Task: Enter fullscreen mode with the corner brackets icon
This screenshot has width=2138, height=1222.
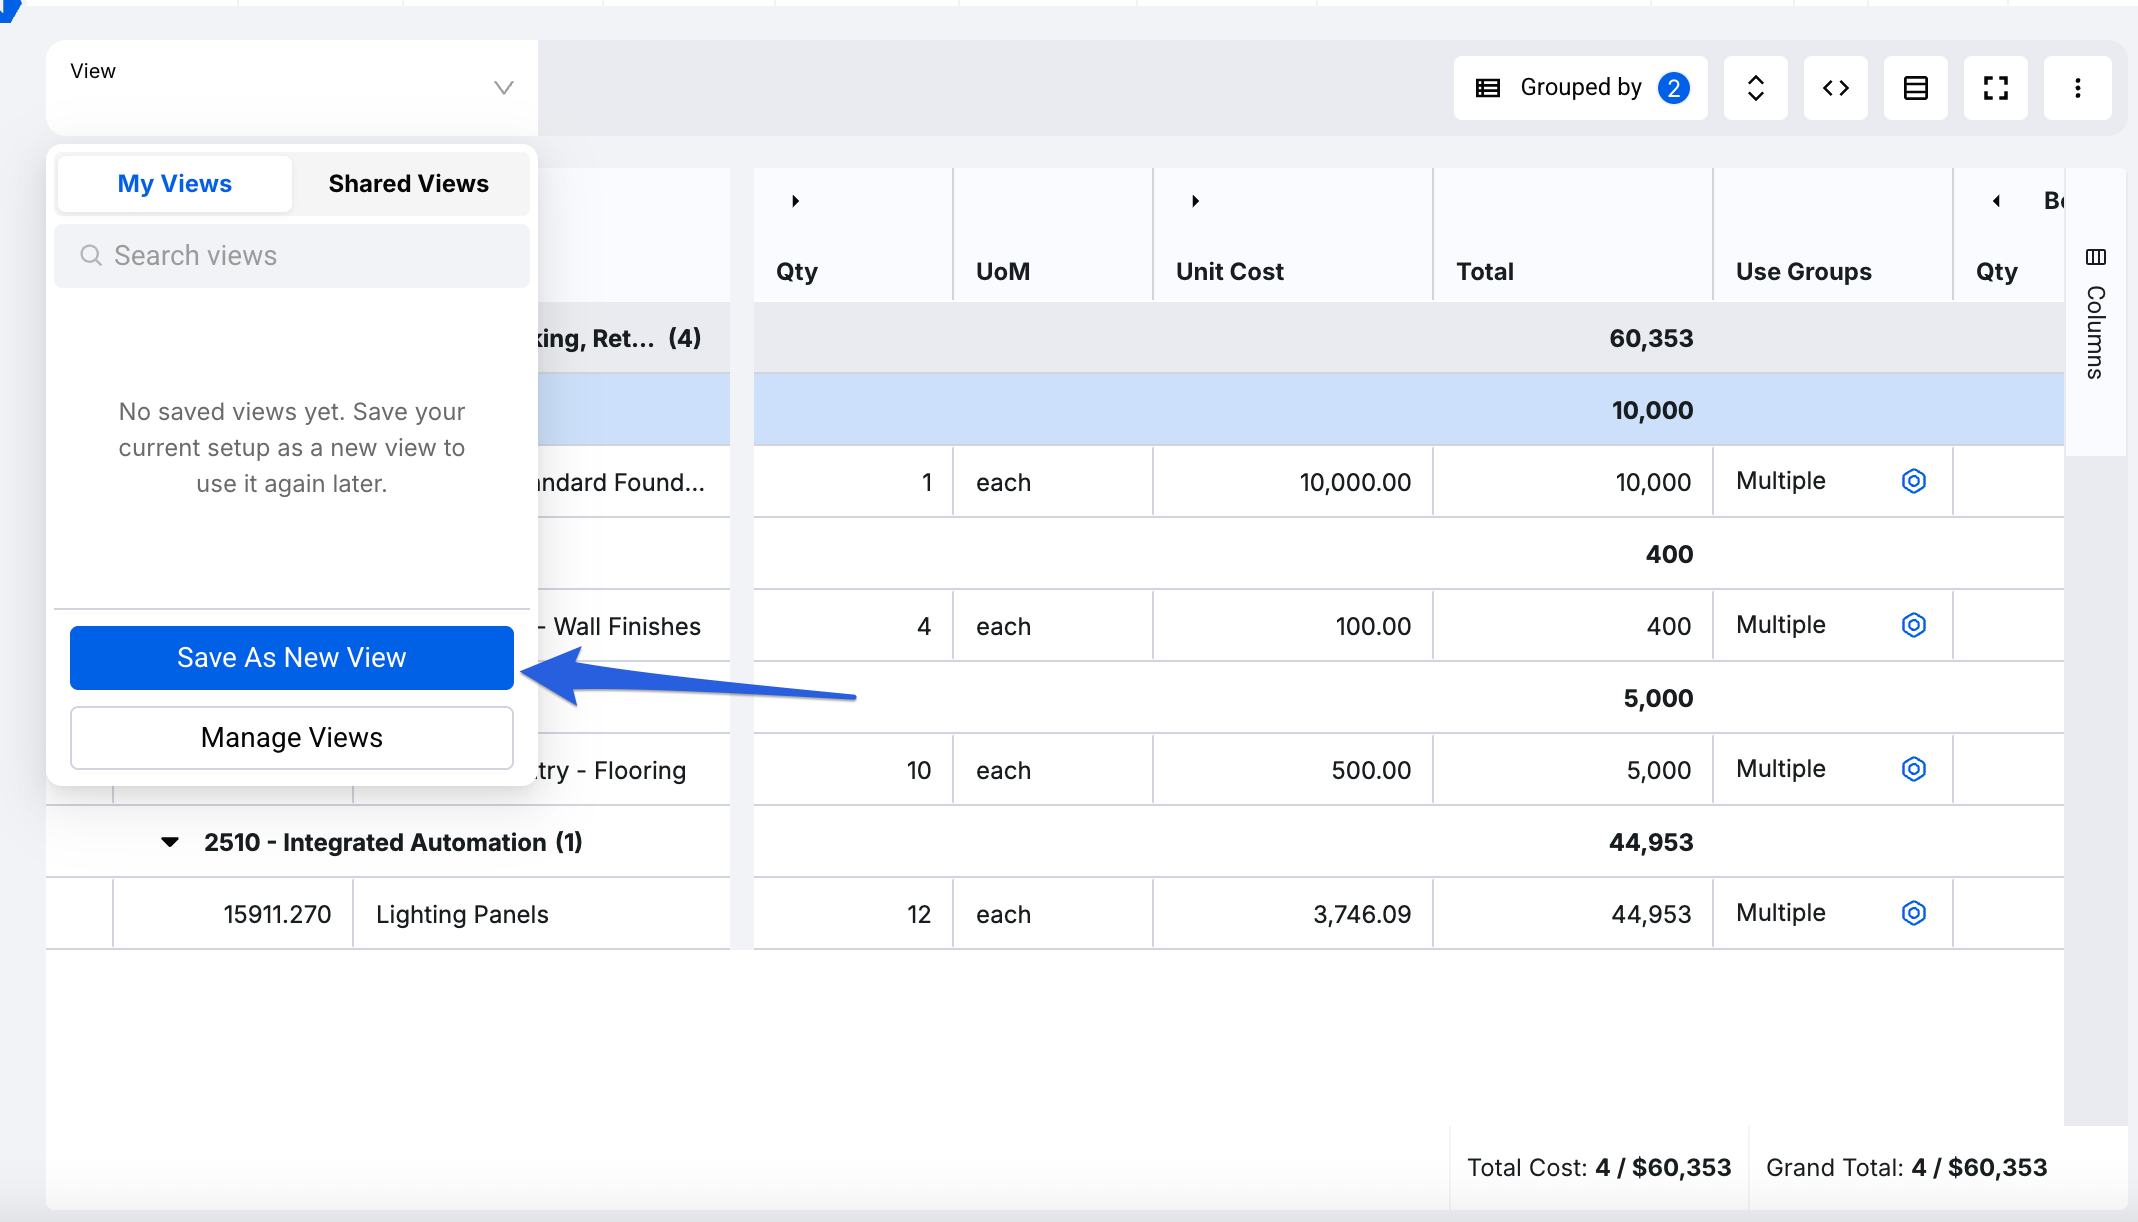Action: tap(1995, 88)
